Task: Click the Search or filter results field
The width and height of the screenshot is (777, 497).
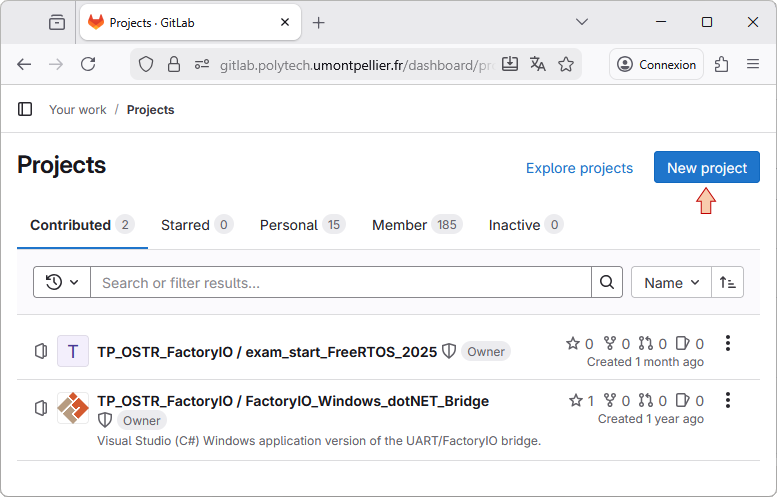Action: pos(340,283)
